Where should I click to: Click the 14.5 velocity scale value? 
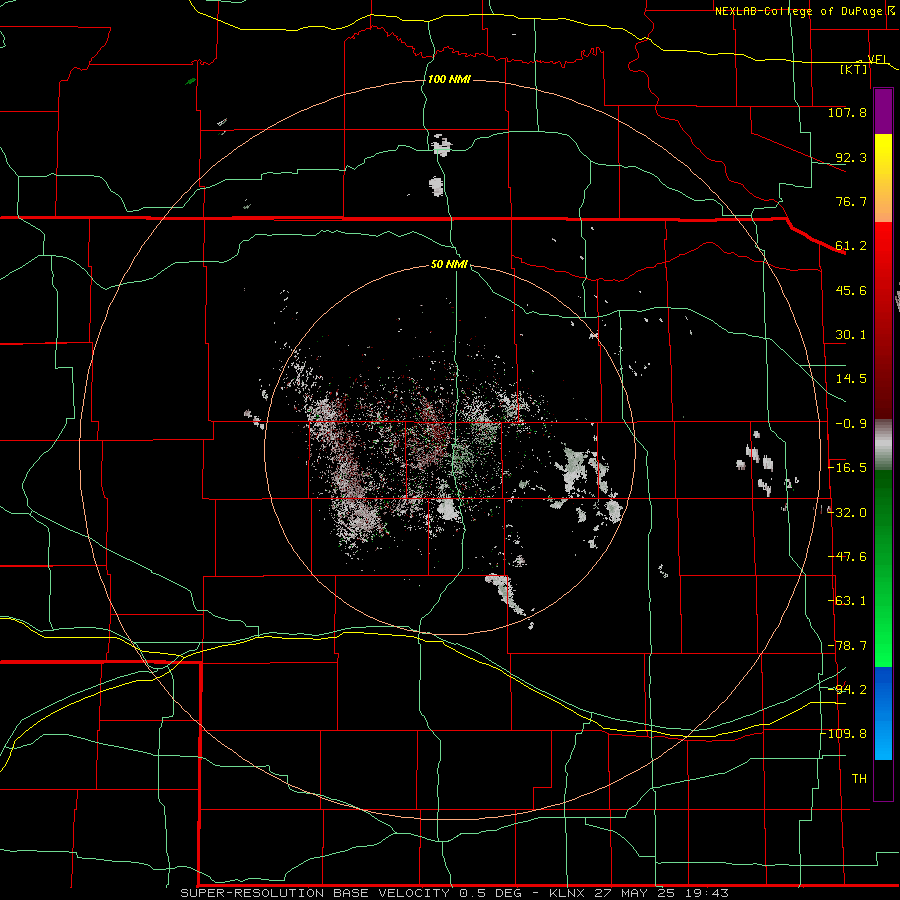(851, 379)
